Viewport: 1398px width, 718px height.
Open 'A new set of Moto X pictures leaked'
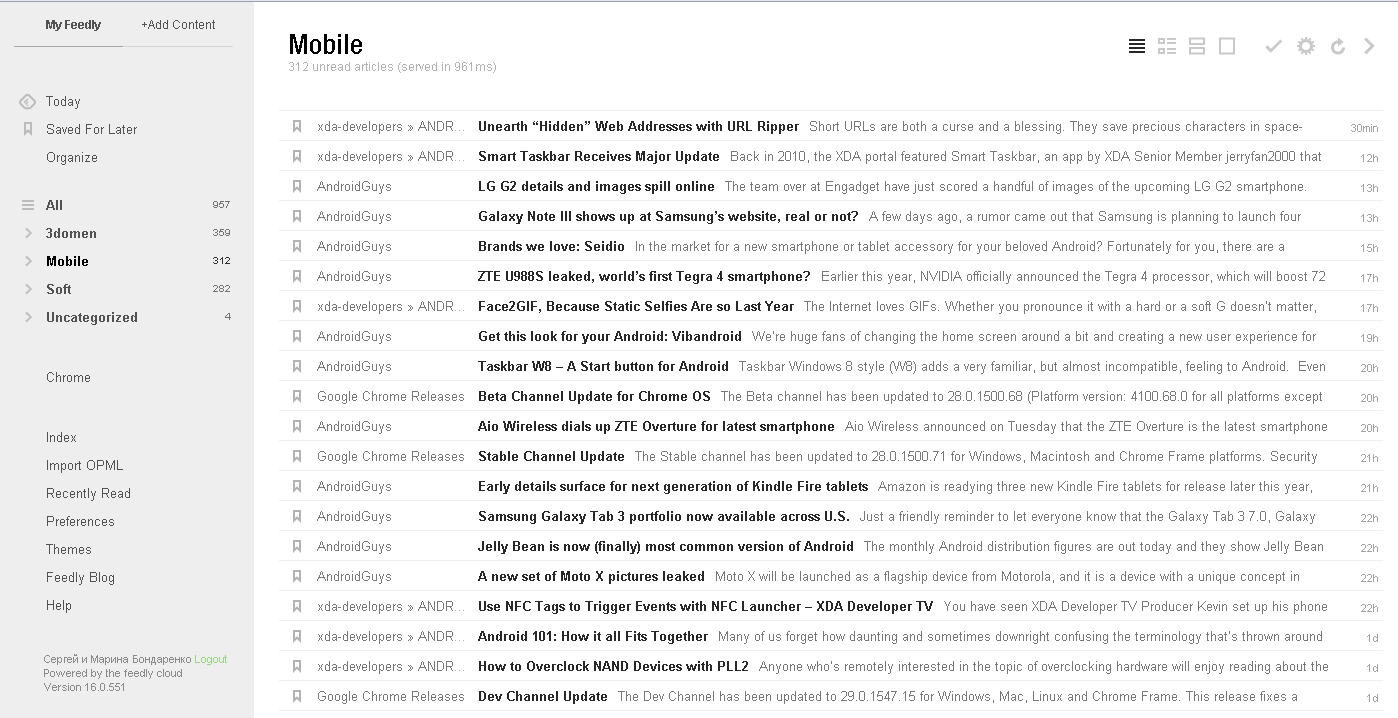tap(591, 577)
